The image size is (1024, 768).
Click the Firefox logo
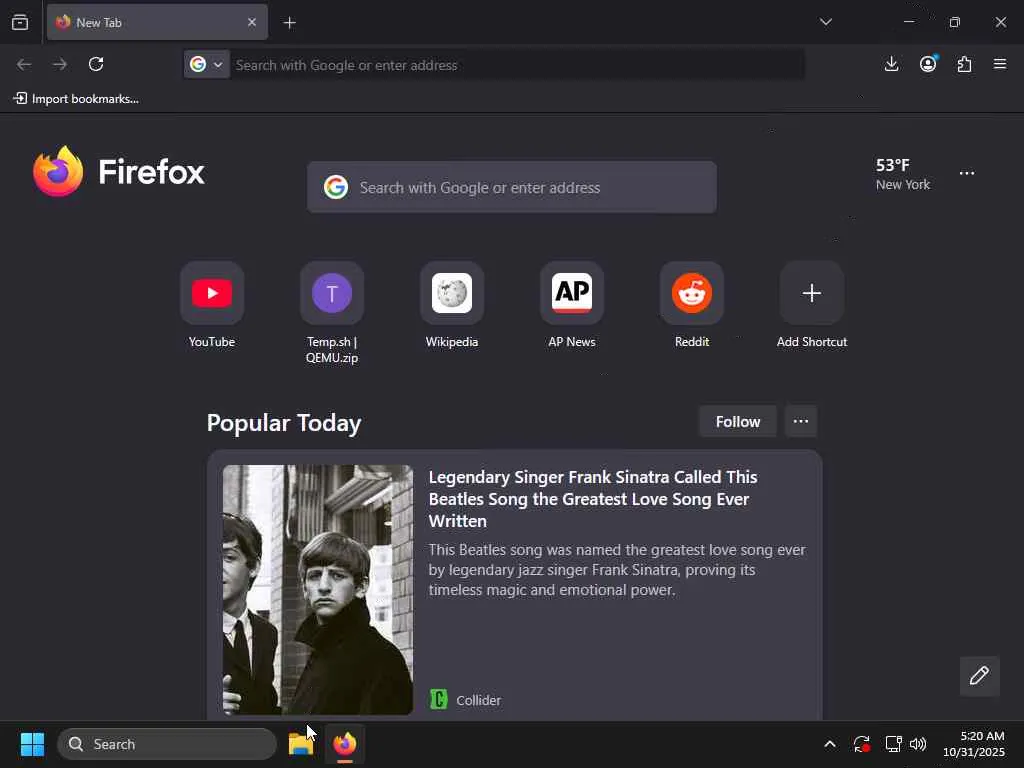(x=118, y=172)
